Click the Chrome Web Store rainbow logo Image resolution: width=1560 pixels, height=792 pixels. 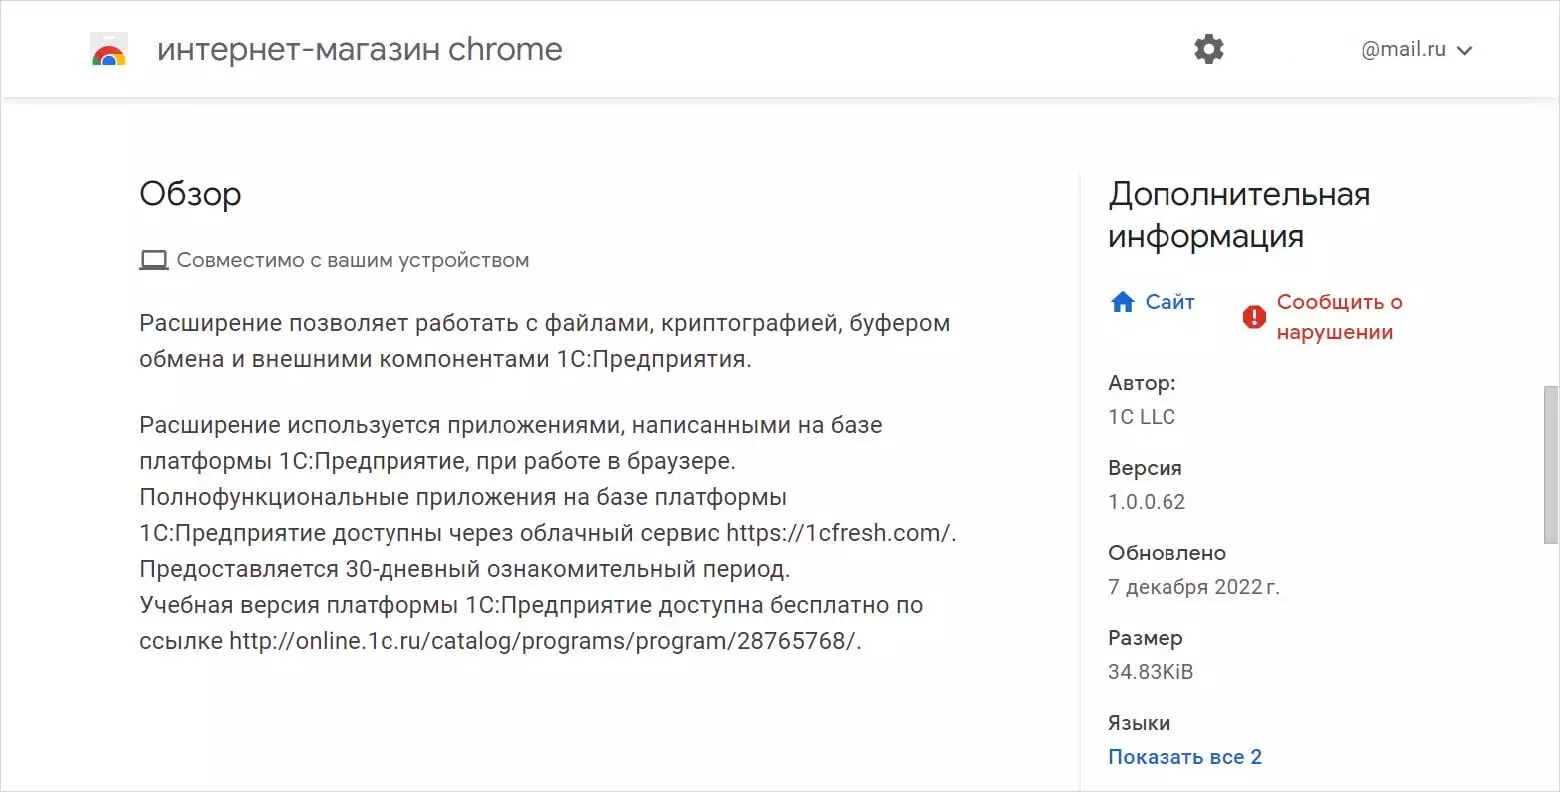coord(109,50)
